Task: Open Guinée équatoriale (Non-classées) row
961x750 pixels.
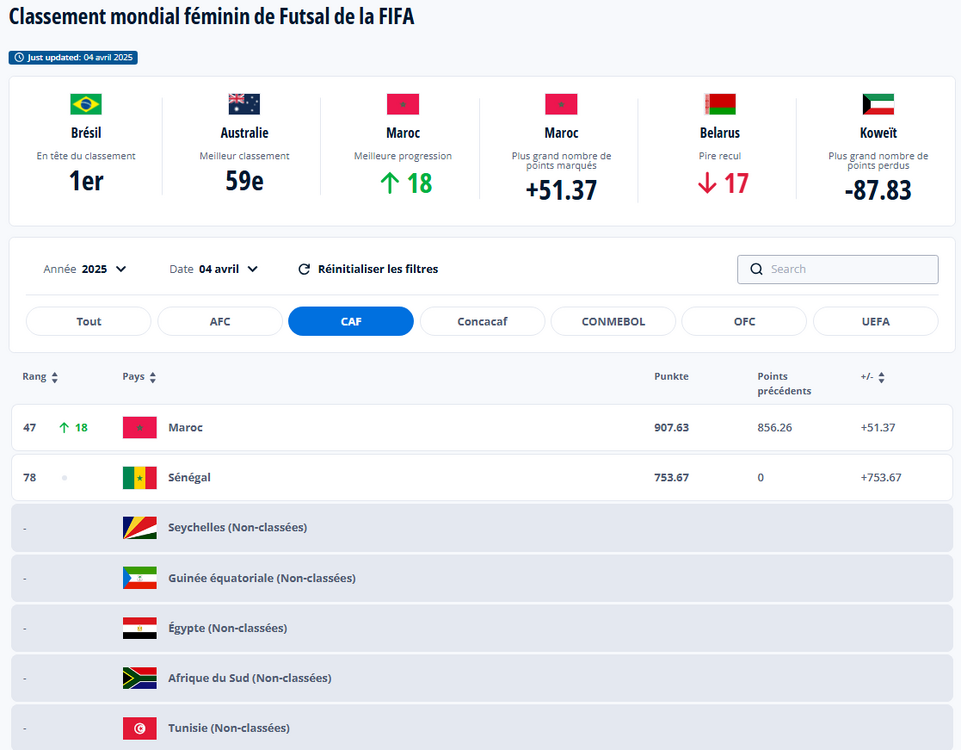Action: tap(482, 578)
